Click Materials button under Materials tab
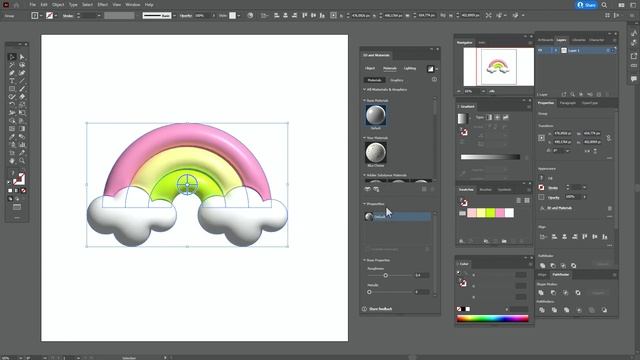The image size is (640, 360). pos(374,80)
